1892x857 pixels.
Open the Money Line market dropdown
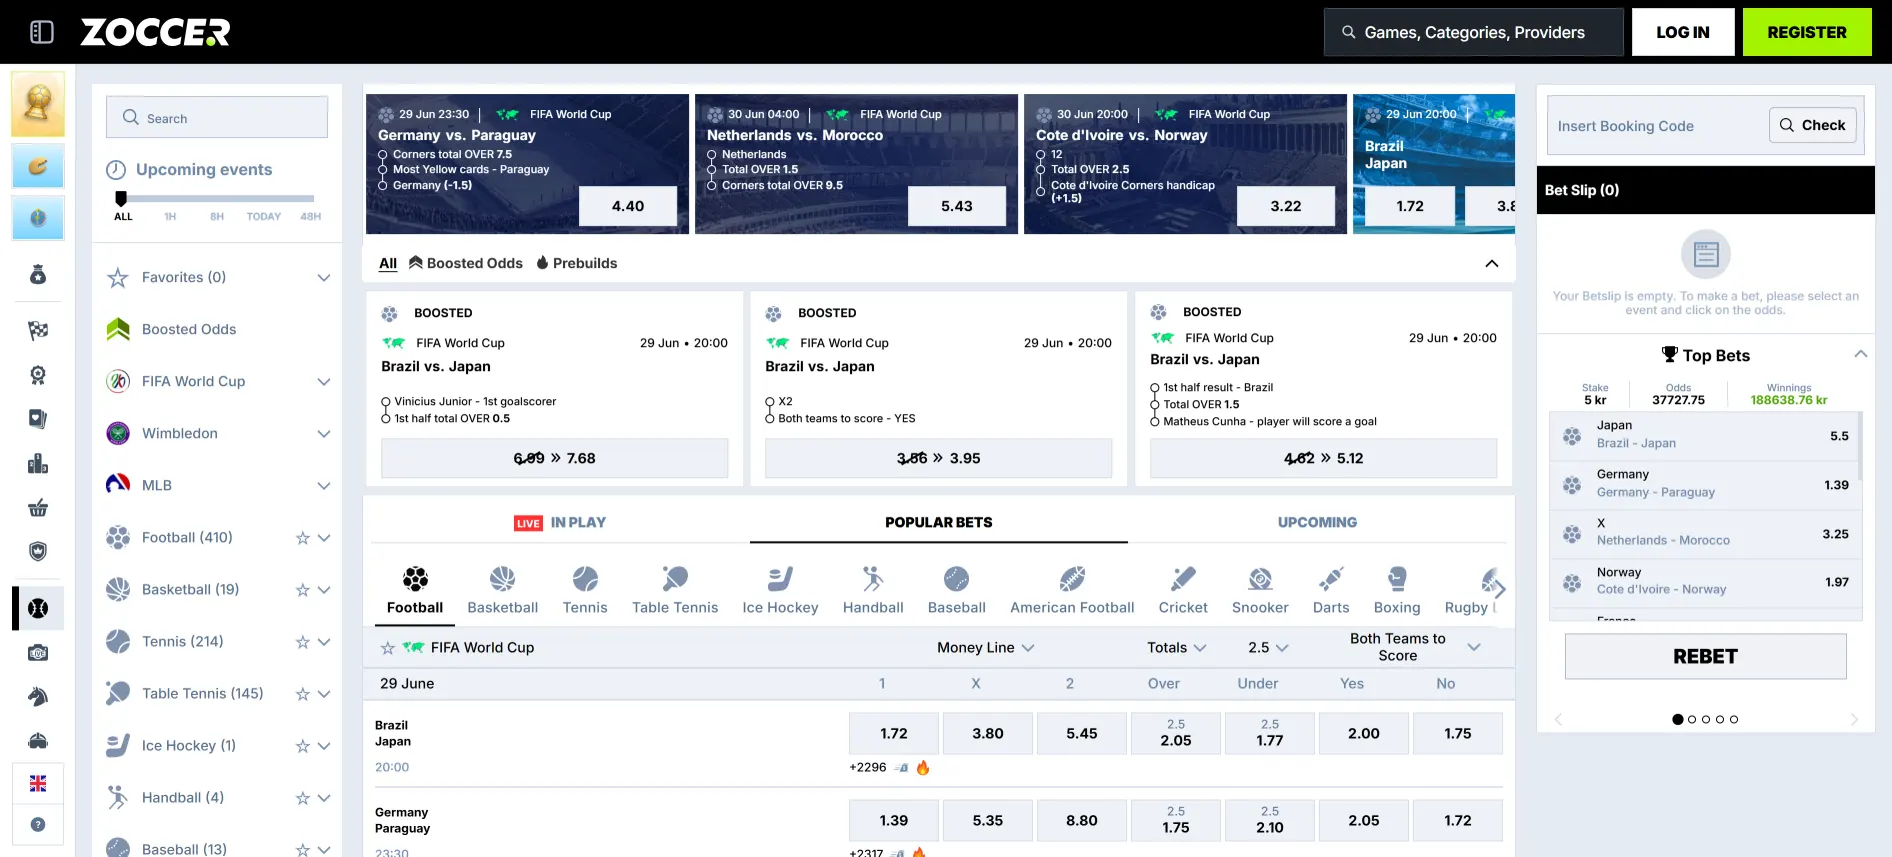point(985,647)
